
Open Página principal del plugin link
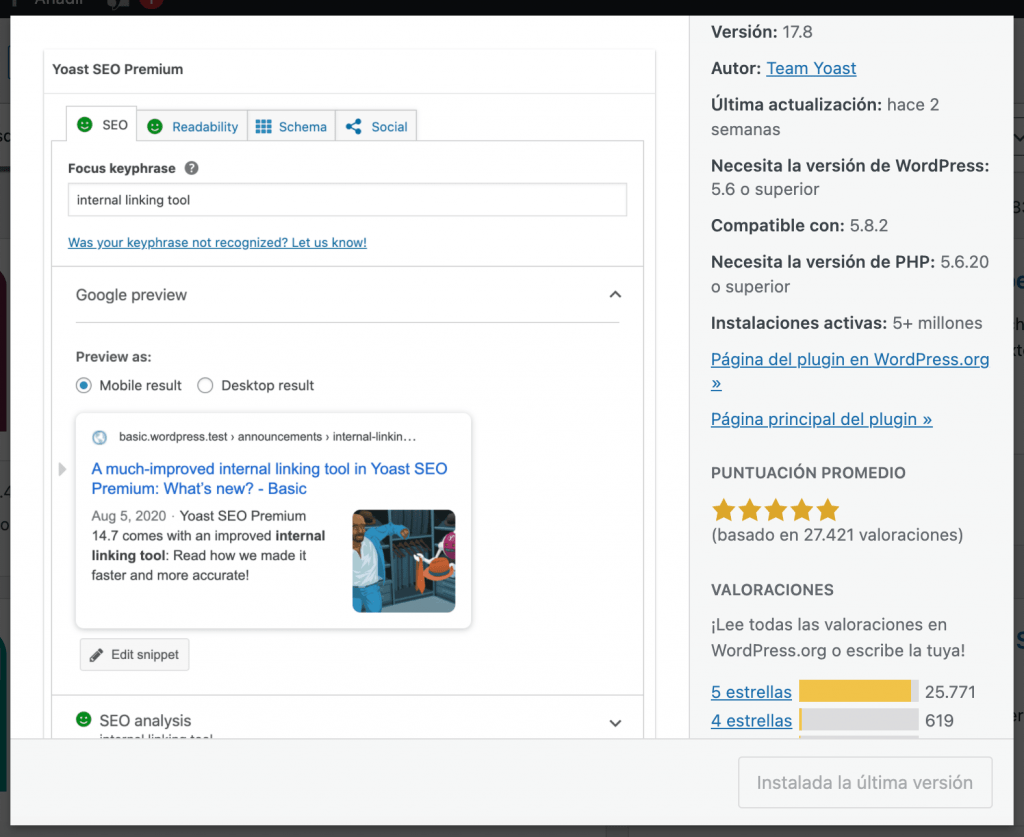point(822,419)
